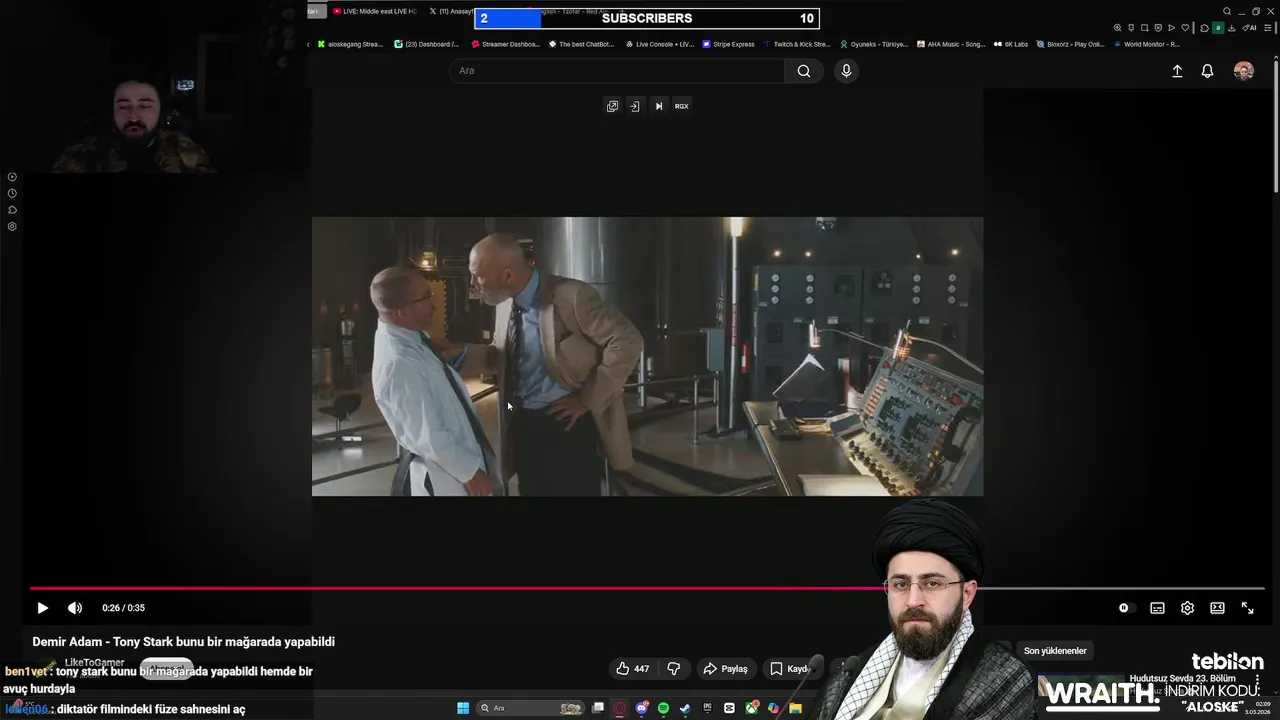Click the browser heart favorites icon
This screenshot has height=720, width=1280.
(1185, 28)
